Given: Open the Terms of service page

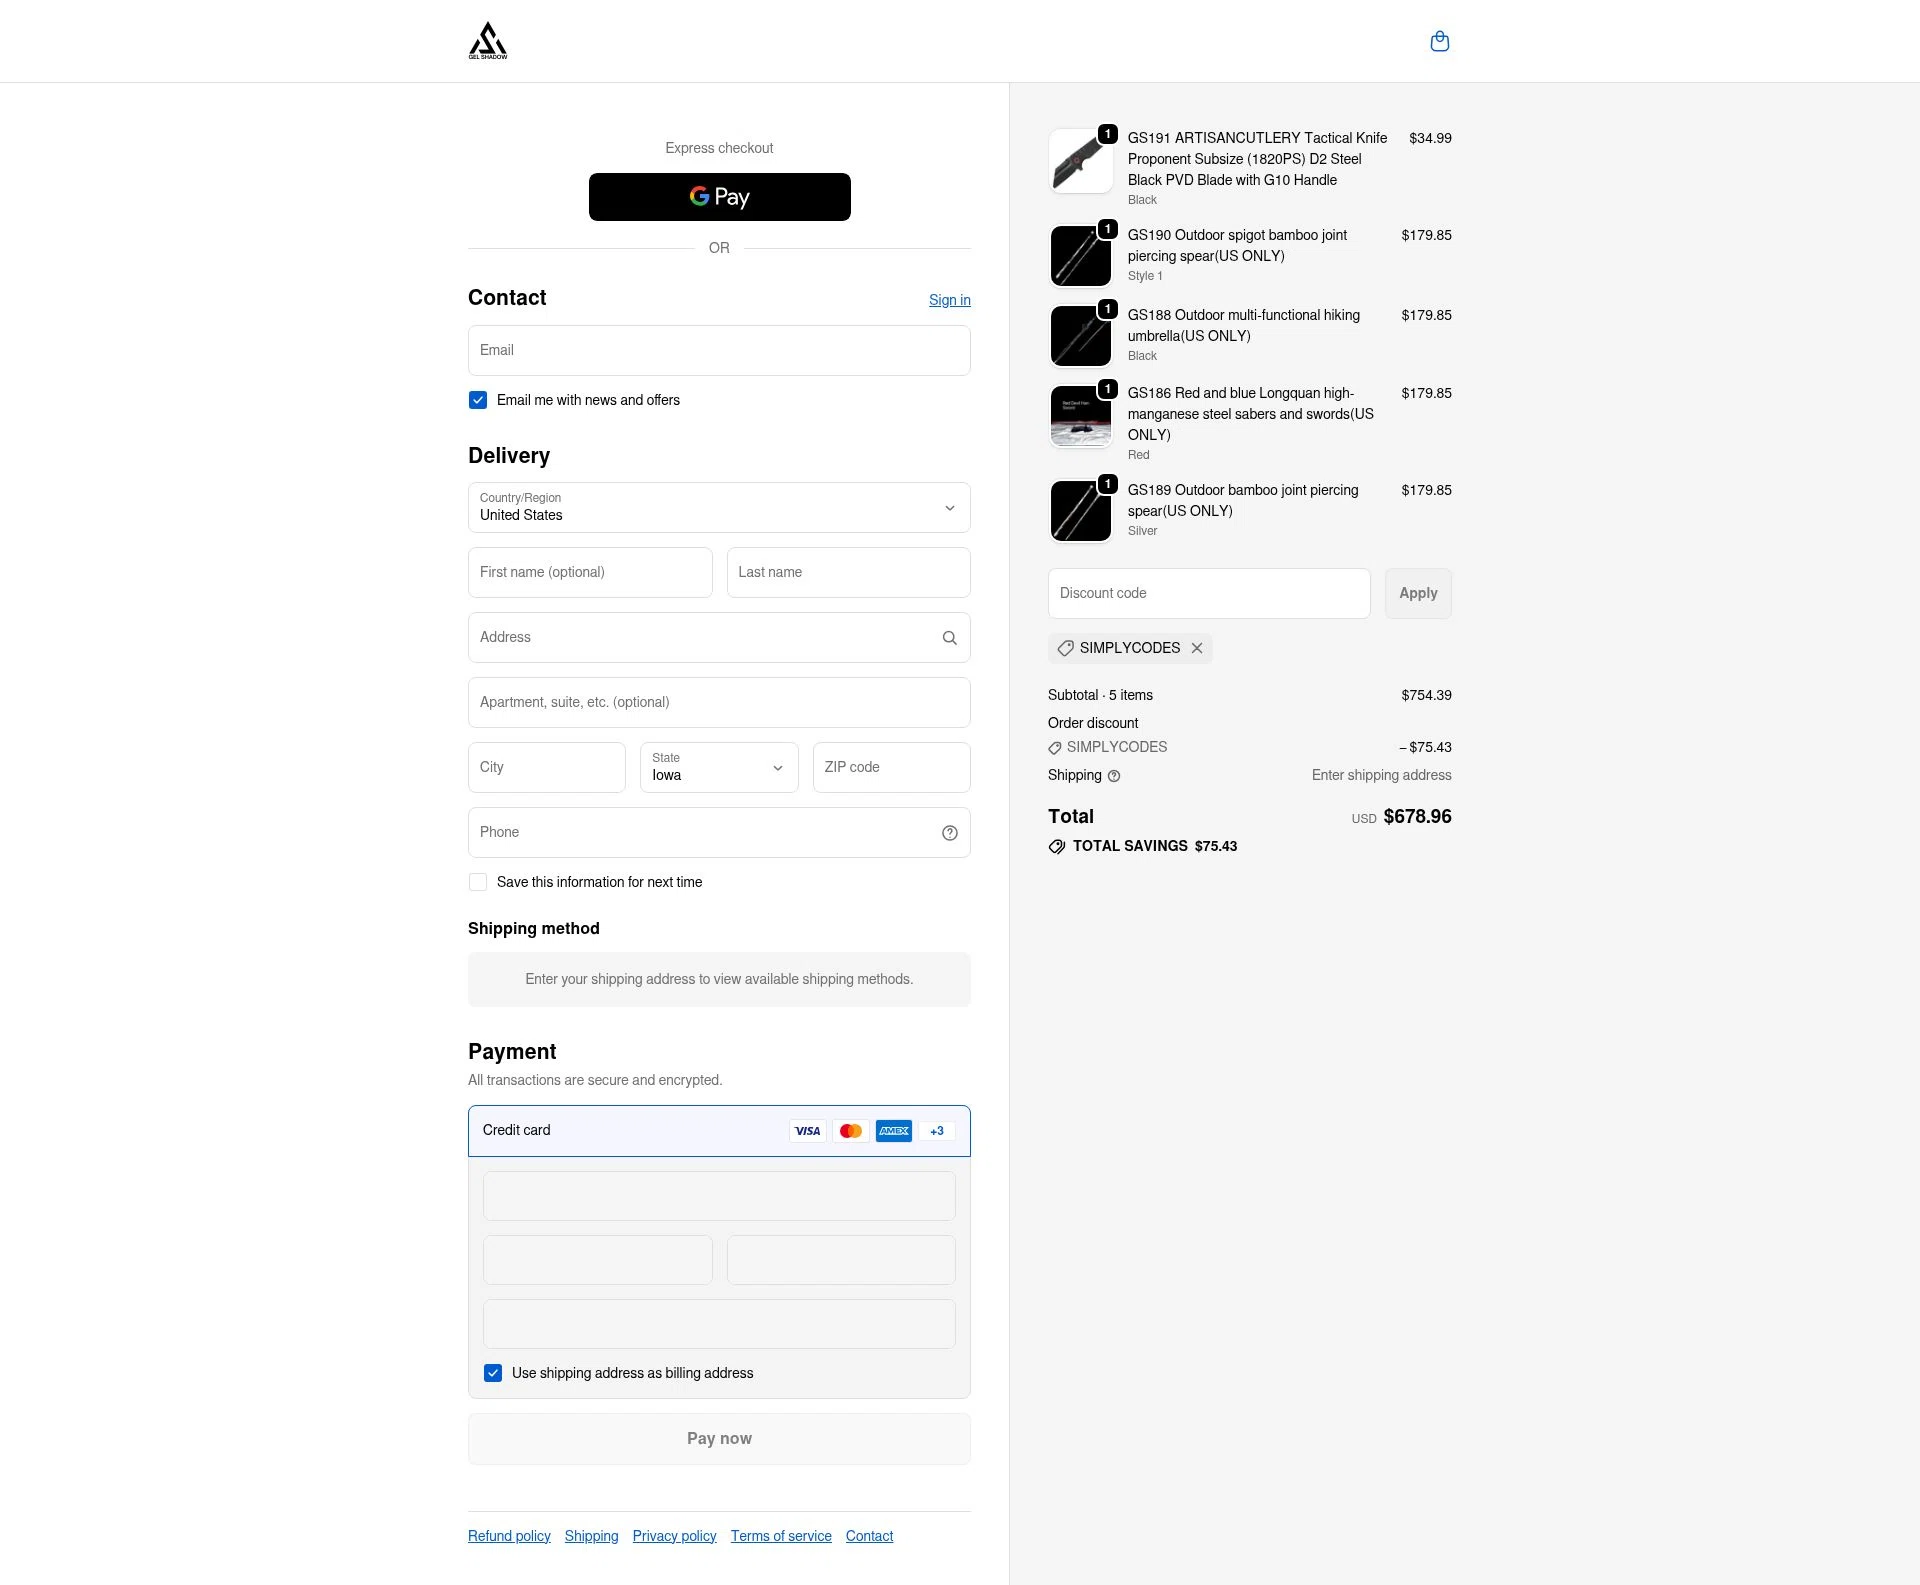Looking at the screenshot, I should (x=781, y=1536).
